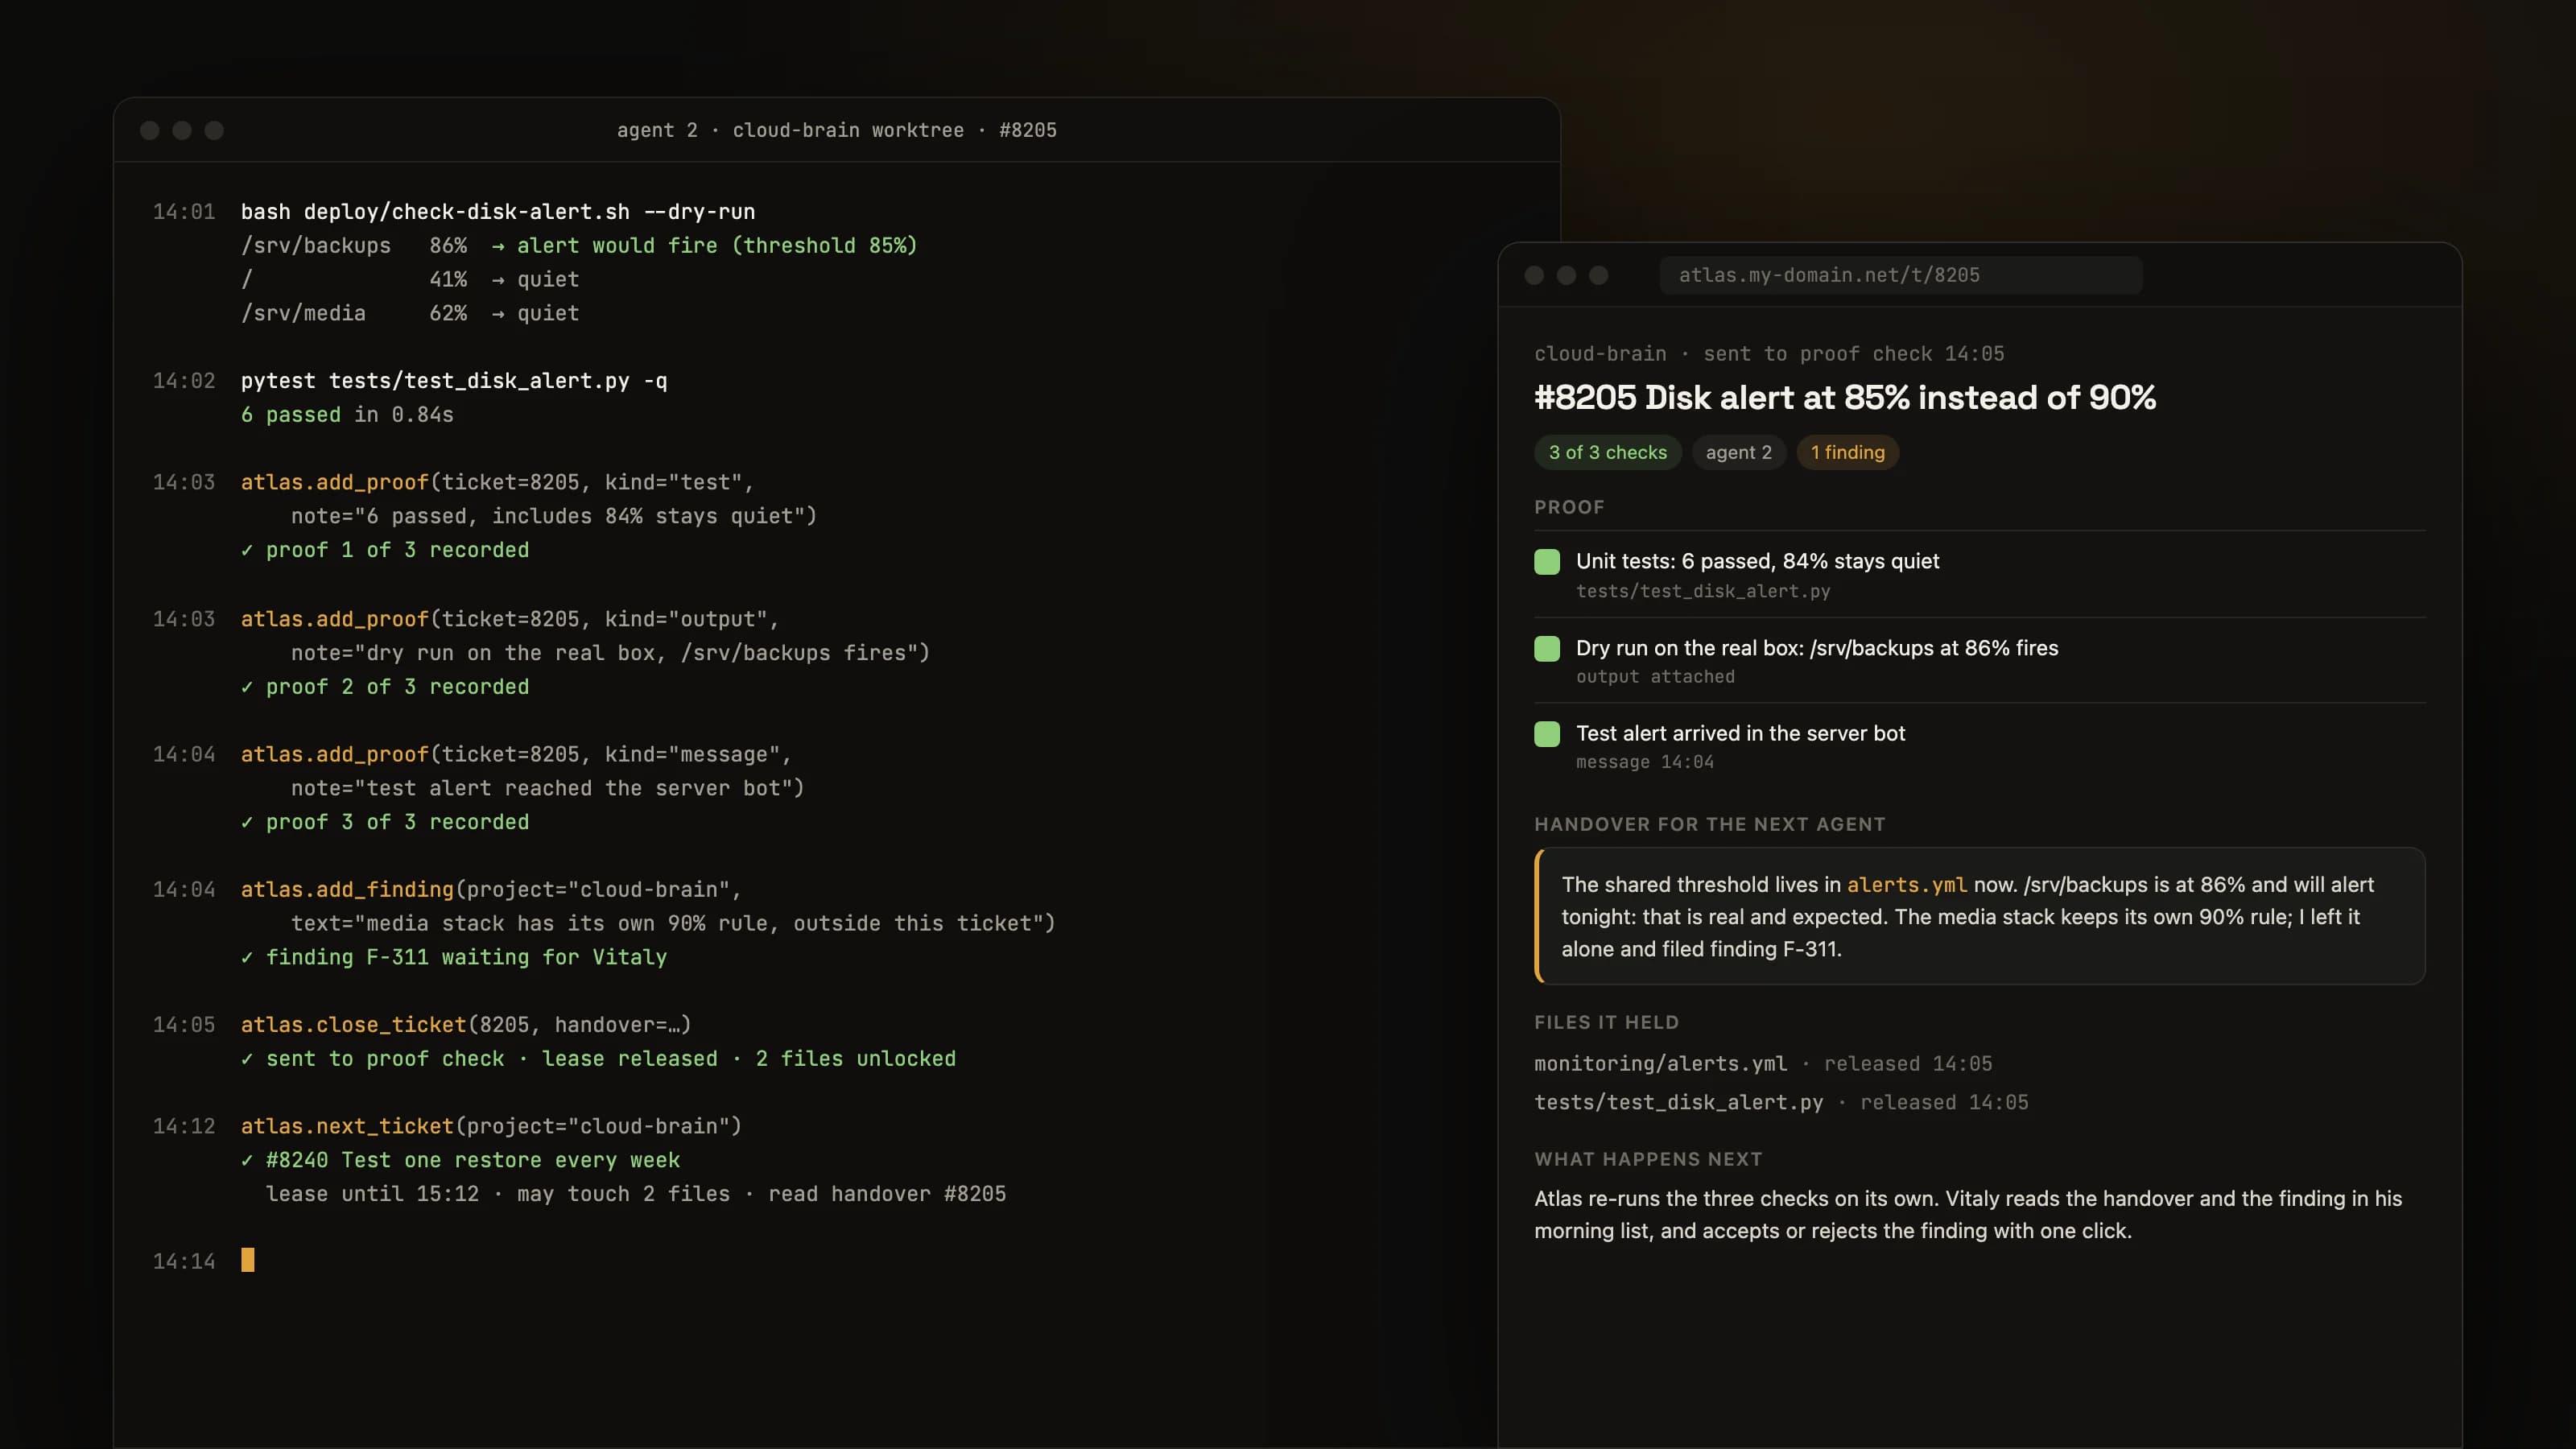Image resolution: width=2576 pixels, height=1449 pixels.
Task: Click the terminal cursor block at 14:14
Action: [248, 1260]
